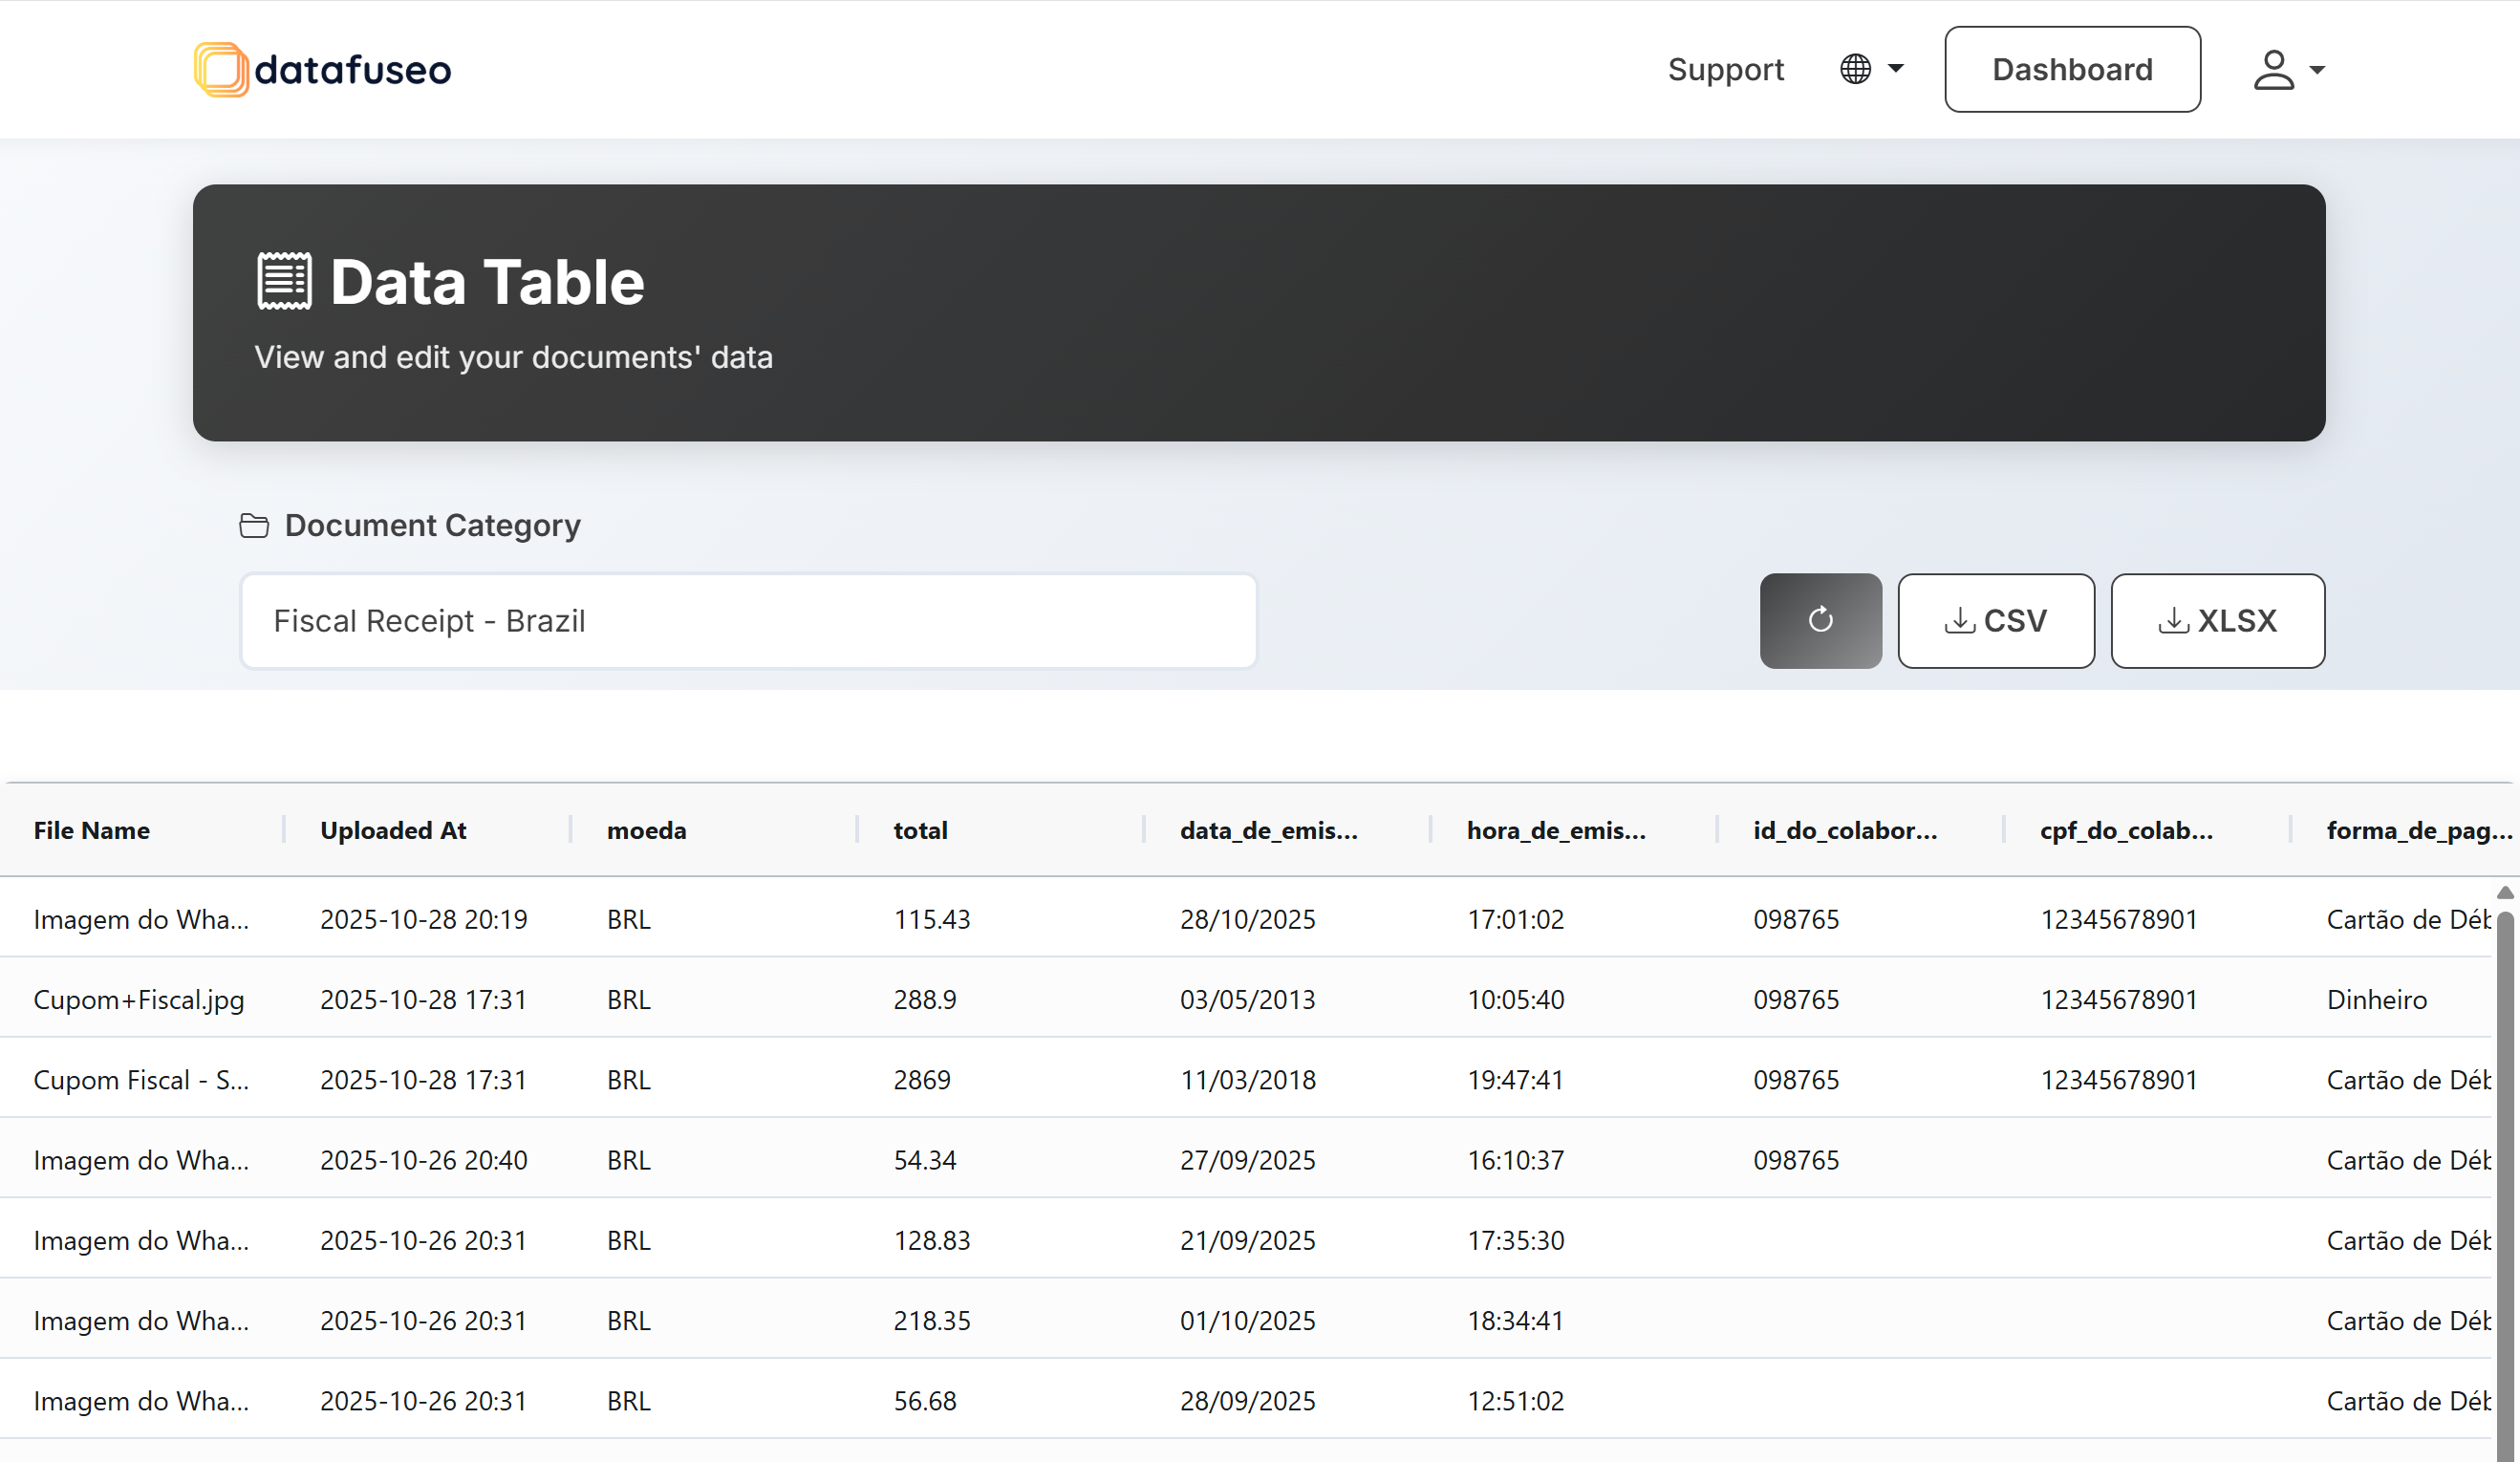The width and height of the screenshot is (2520, 1462).
Task: Open the Support page link
Action: (1725, 69)
